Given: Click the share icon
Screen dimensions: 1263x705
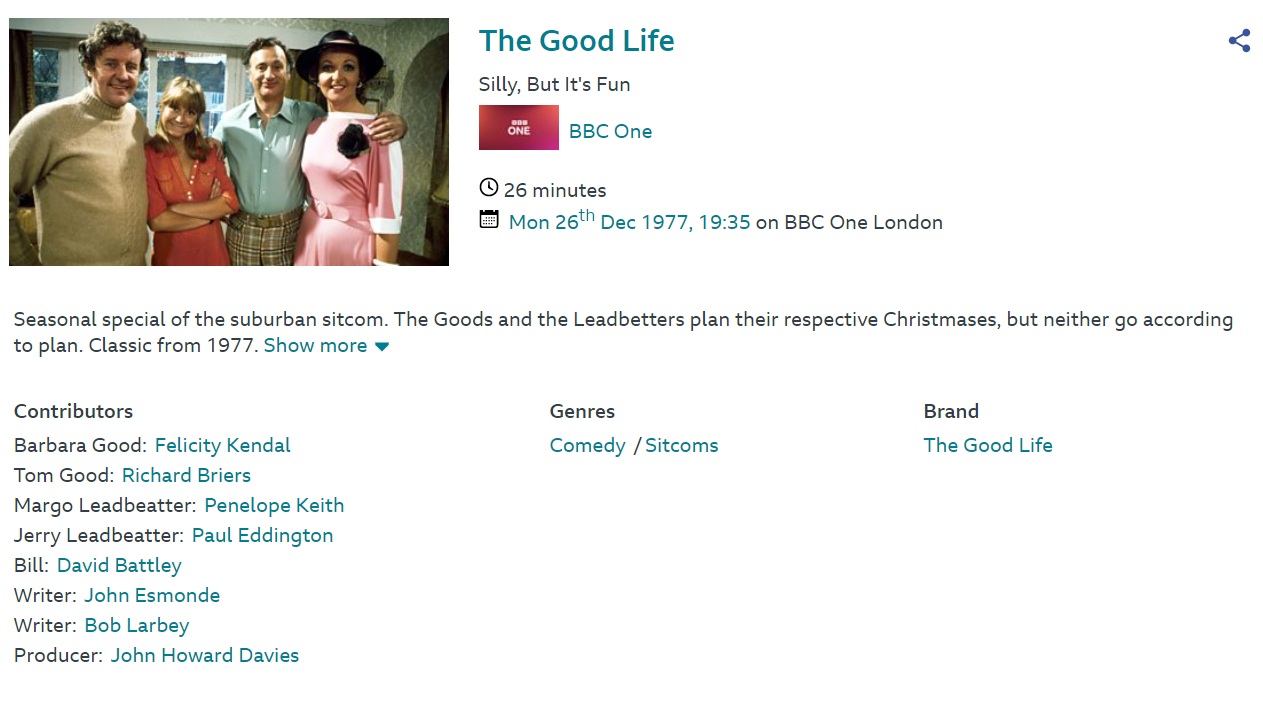Looking at the screenshot, I should (x=1239, y=41).
